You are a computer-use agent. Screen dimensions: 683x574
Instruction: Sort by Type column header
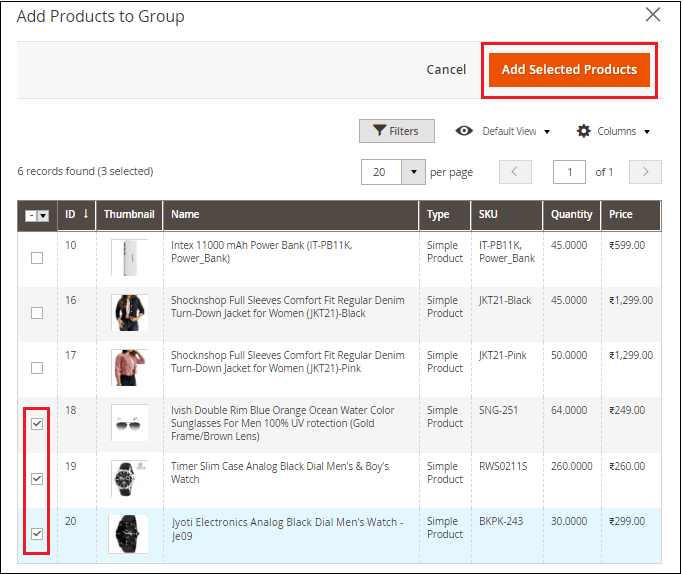445,214
